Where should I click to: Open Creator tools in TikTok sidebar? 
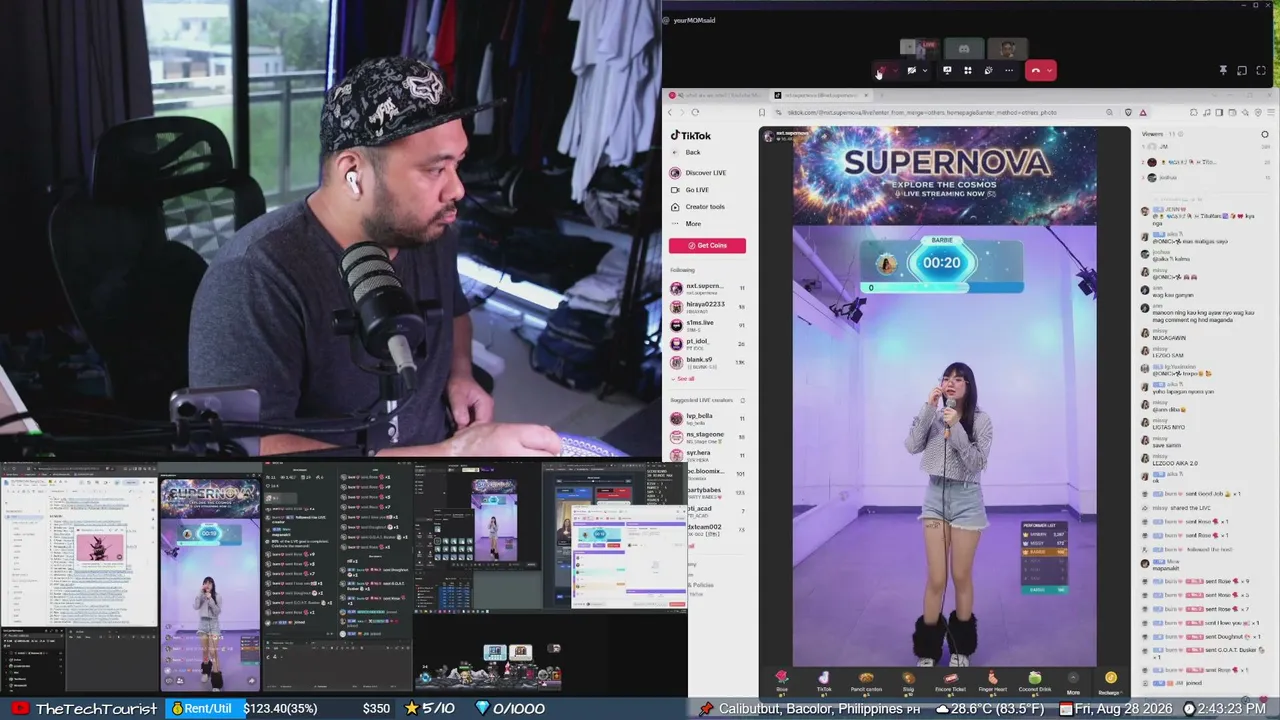point(697,207)
